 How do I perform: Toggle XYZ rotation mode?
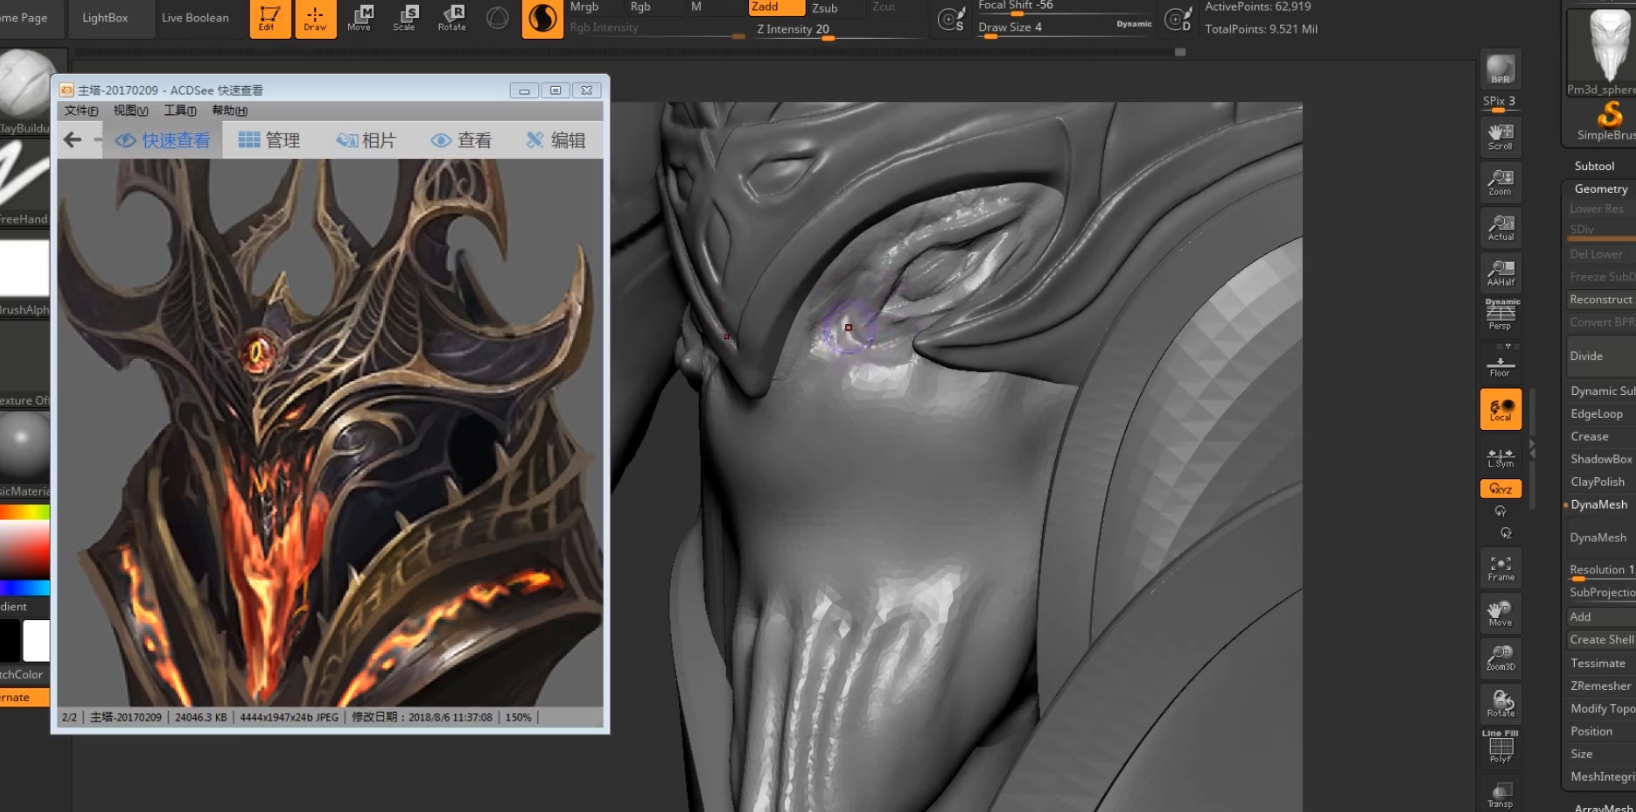tap(1500, 488)
